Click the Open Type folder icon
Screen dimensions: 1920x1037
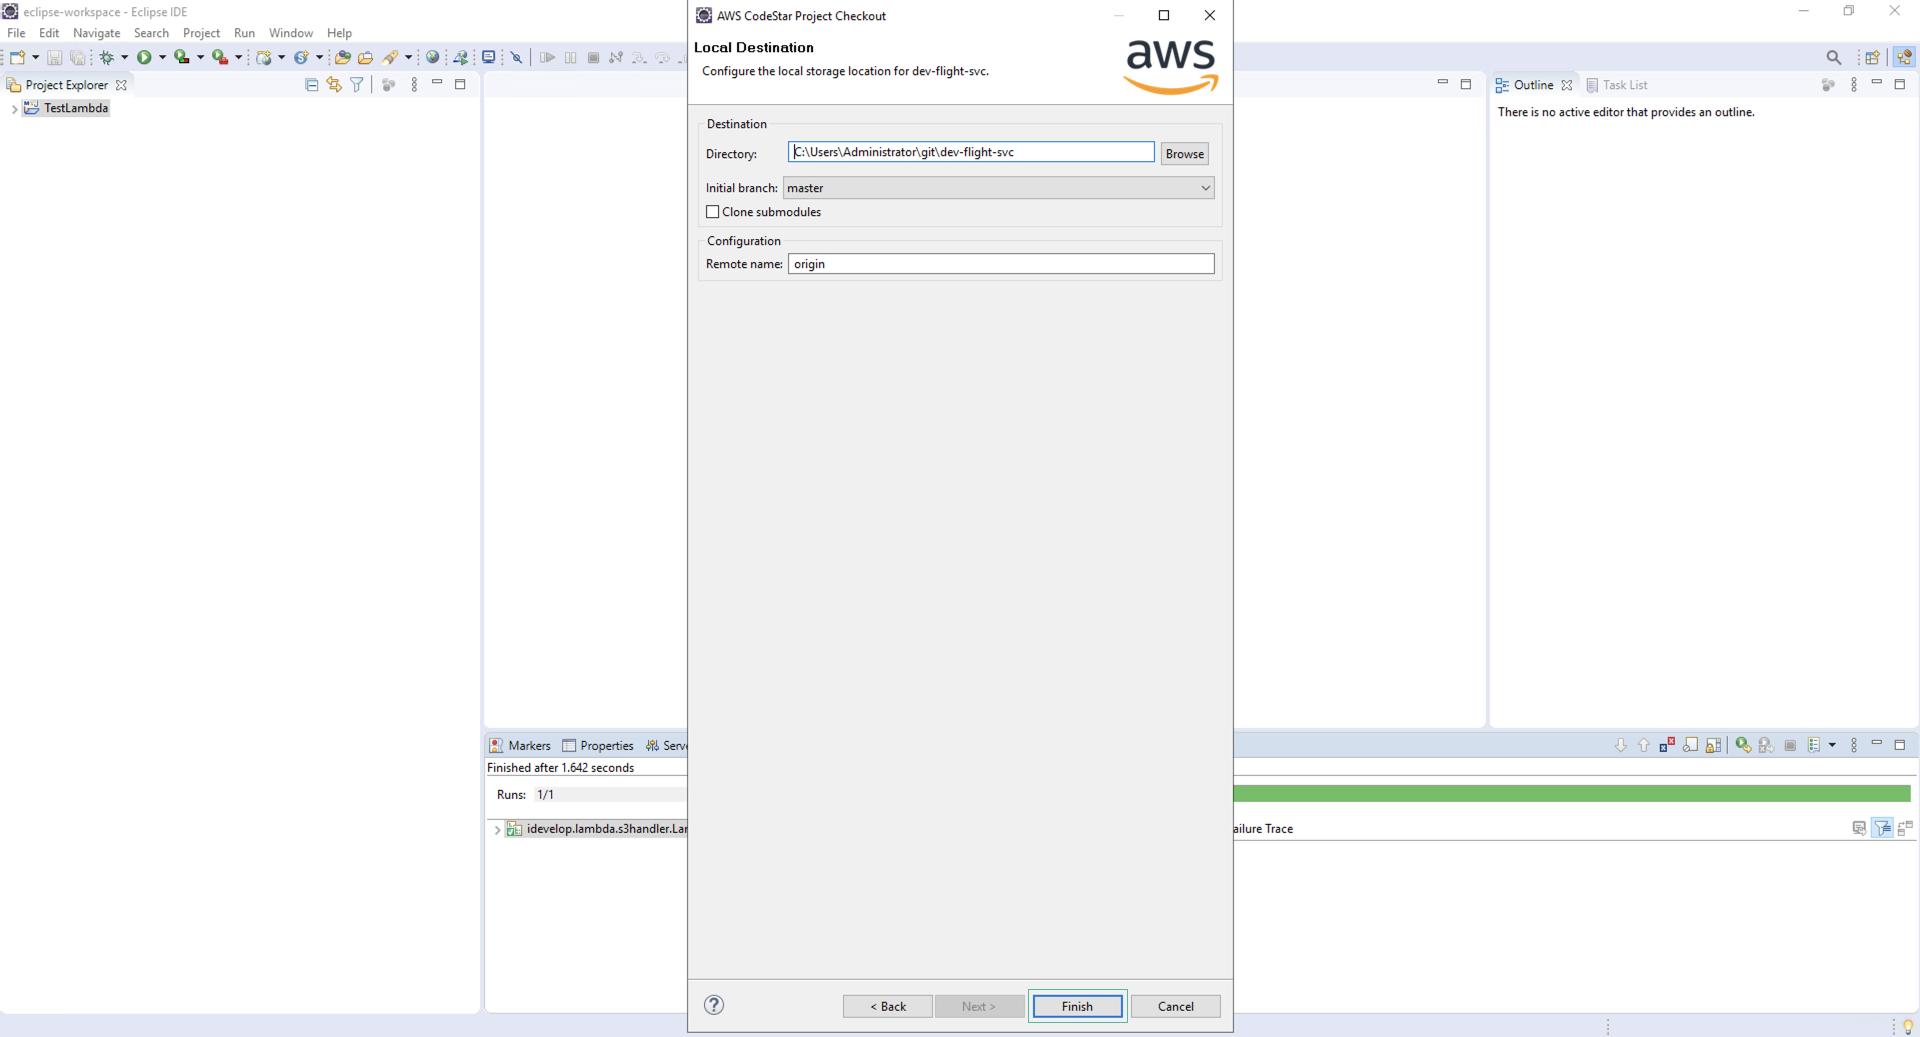[x=342, y=57]
